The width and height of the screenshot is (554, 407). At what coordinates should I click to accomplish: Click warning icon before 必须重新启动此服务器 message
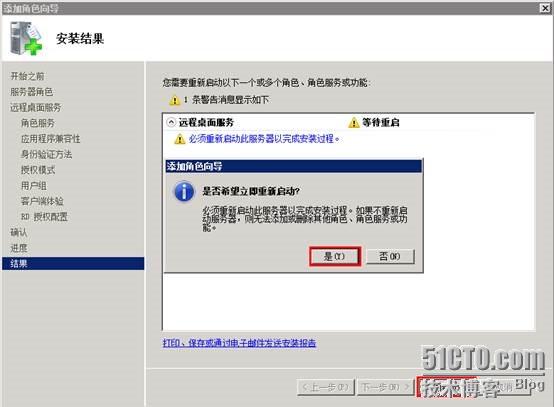pos(179,139)
